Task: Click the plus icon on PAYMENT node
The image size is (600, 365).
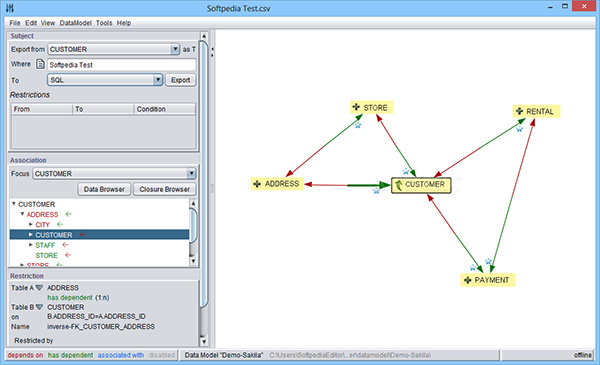Action: (467, 280)
